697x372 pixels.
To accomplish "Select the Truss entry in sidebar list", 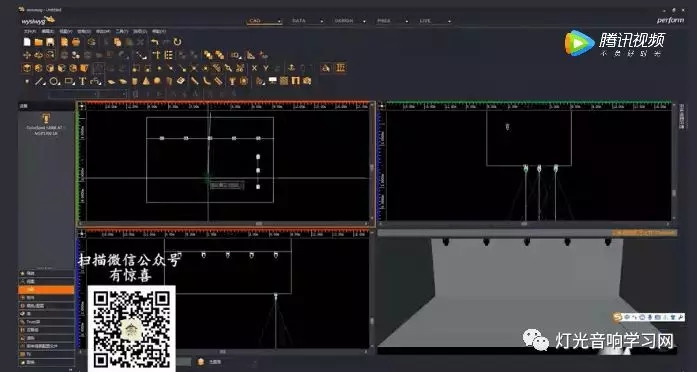I will [x=46, y=321].
